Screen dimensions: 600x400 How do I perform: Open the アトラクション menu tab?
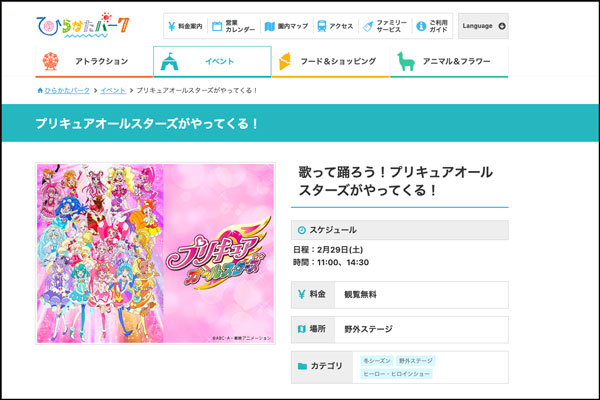[92, 61]
